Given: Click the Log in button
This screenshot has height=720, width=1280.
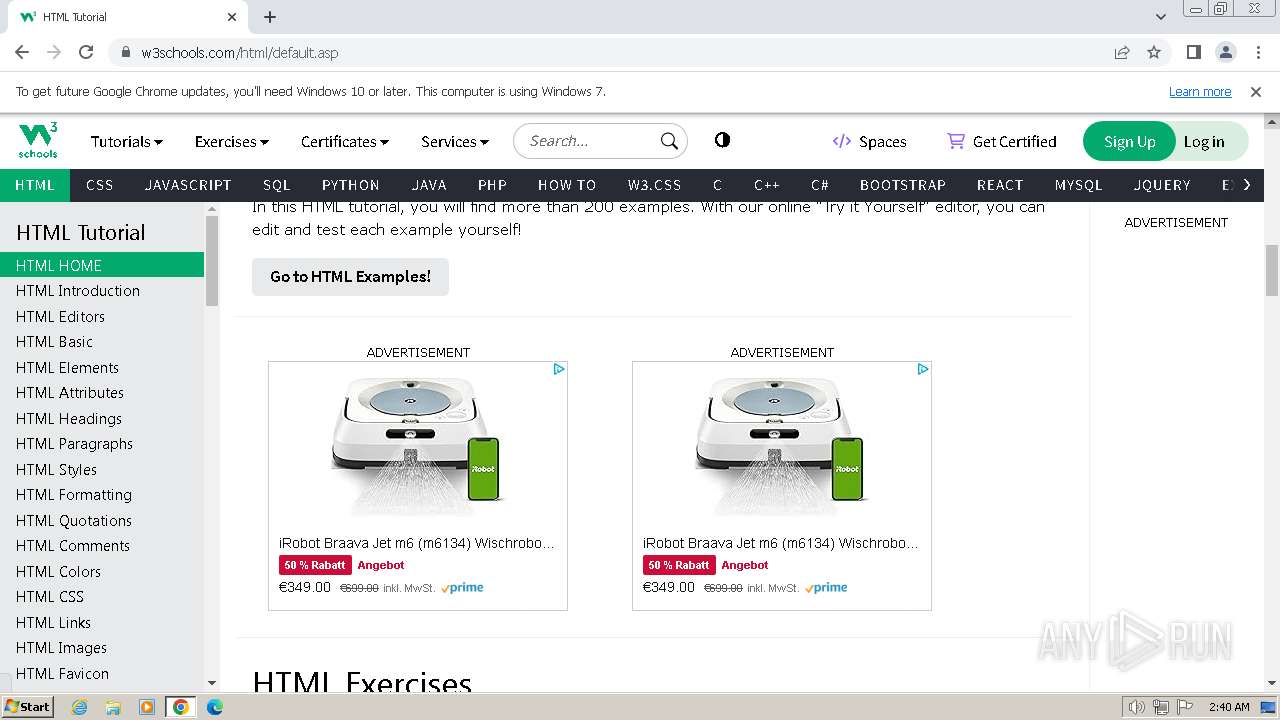Looking at the screenshot, I should coord(1204,141).
